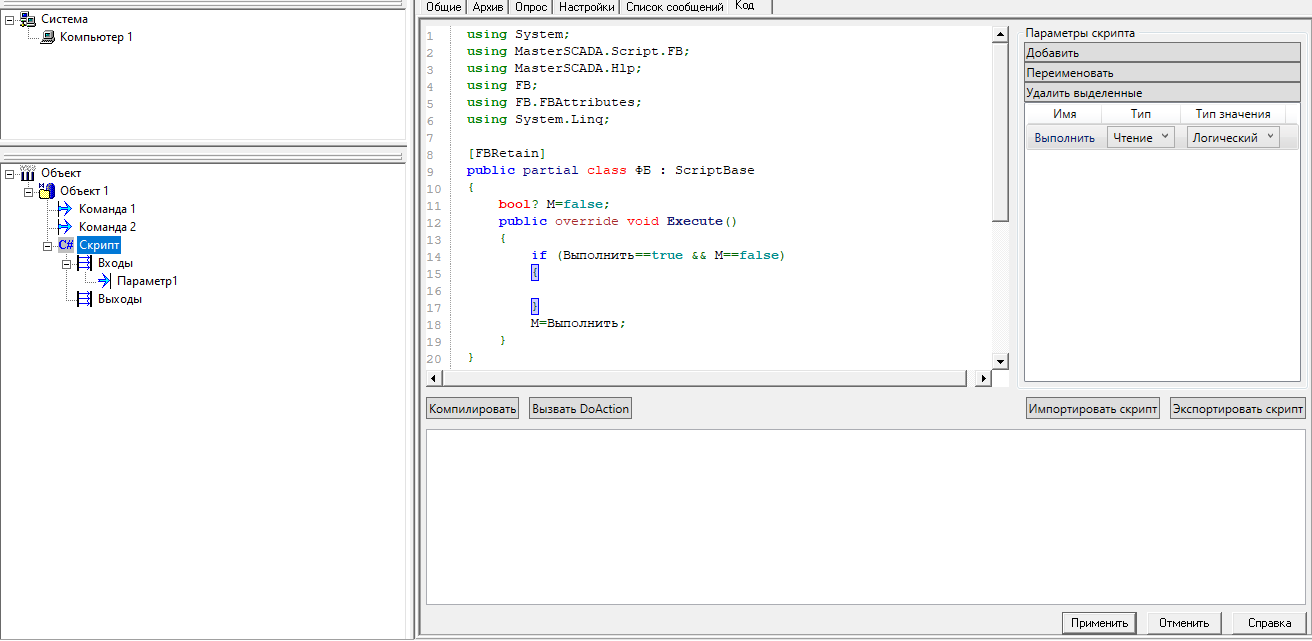
Task: Click the Параметр1 input arrow icon
Action: tap(104, 281)
